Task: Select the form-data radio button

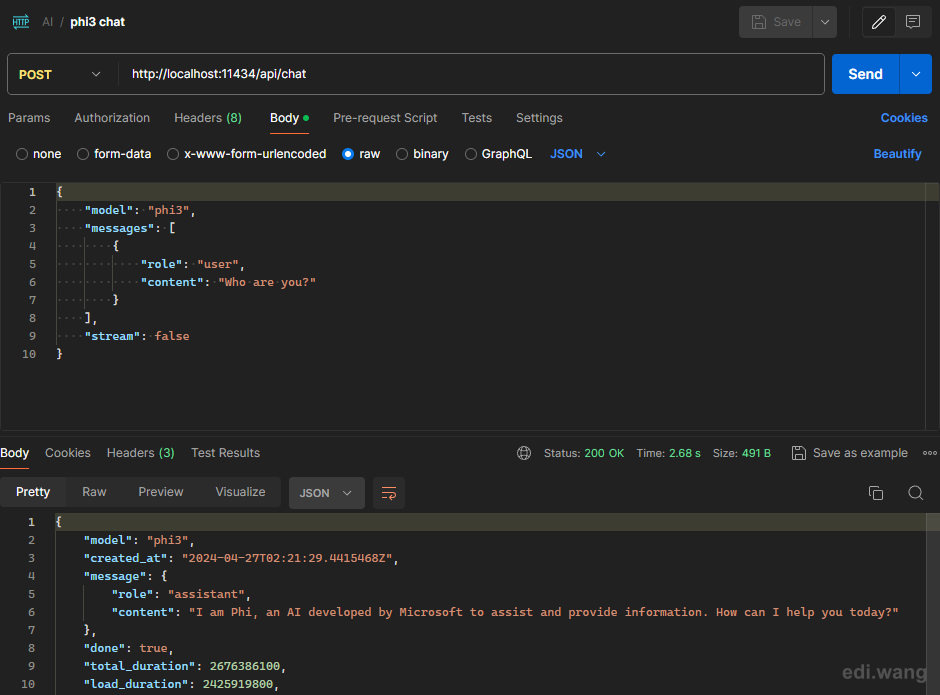Action: coord(83,154)
